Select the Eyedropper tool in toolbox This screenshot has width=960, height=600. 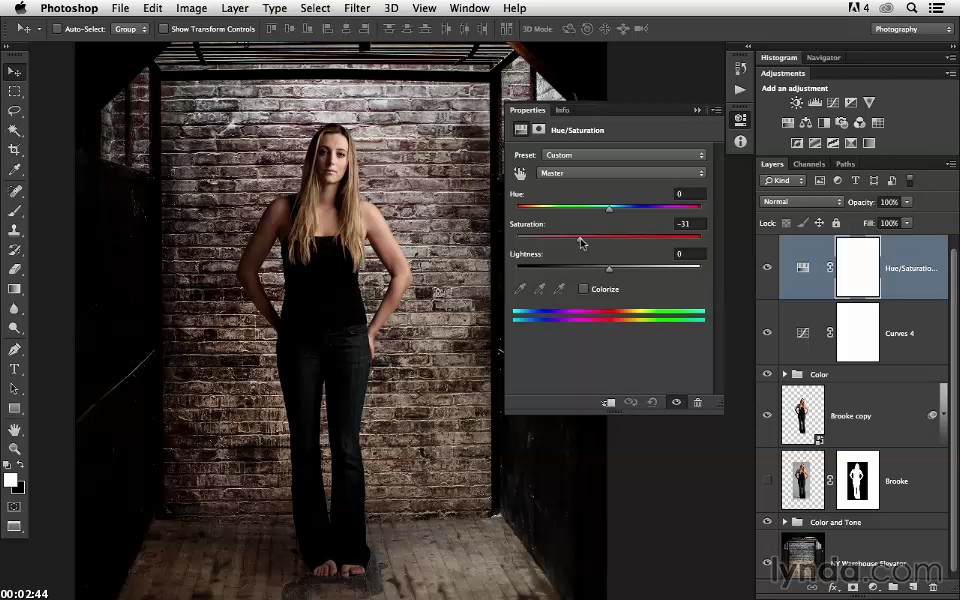(14, 170)
